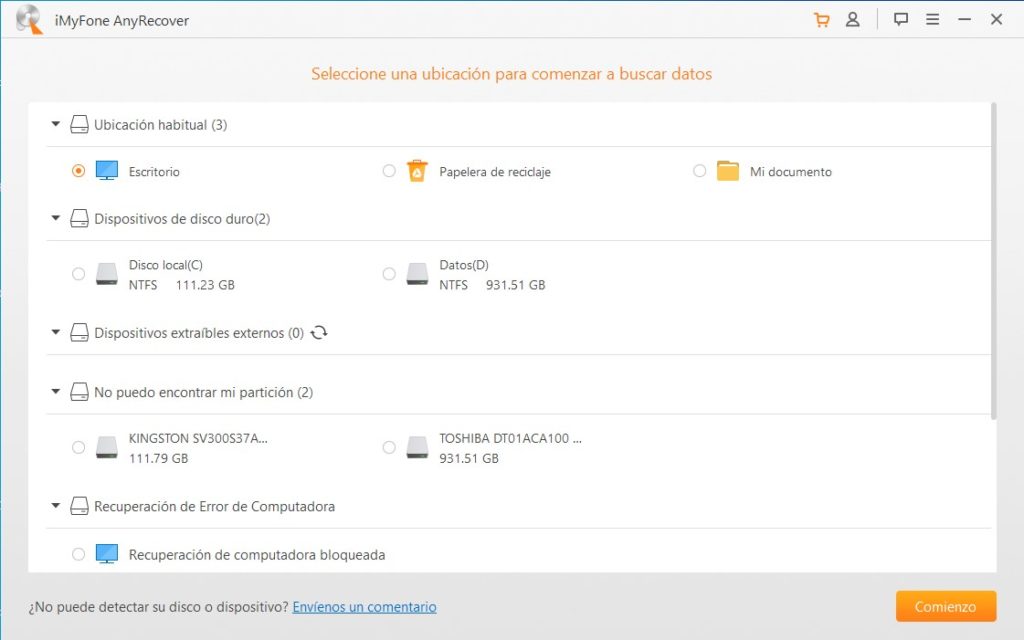Click the TOSHIBA DT01ACA100 drive icon
The height and width of the screenshot is (640, 1024).
point(417,448)
